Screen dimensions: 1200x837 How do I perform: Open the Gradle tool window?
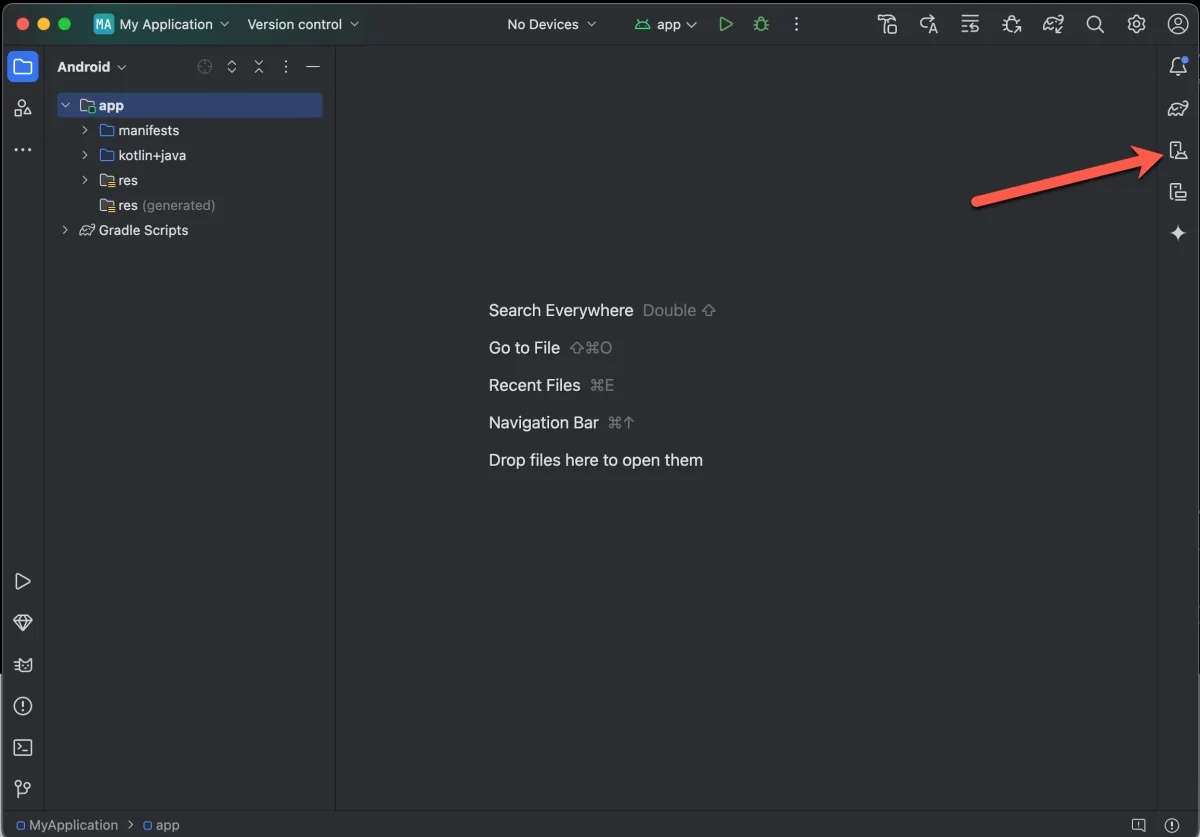coord(1178,109)
